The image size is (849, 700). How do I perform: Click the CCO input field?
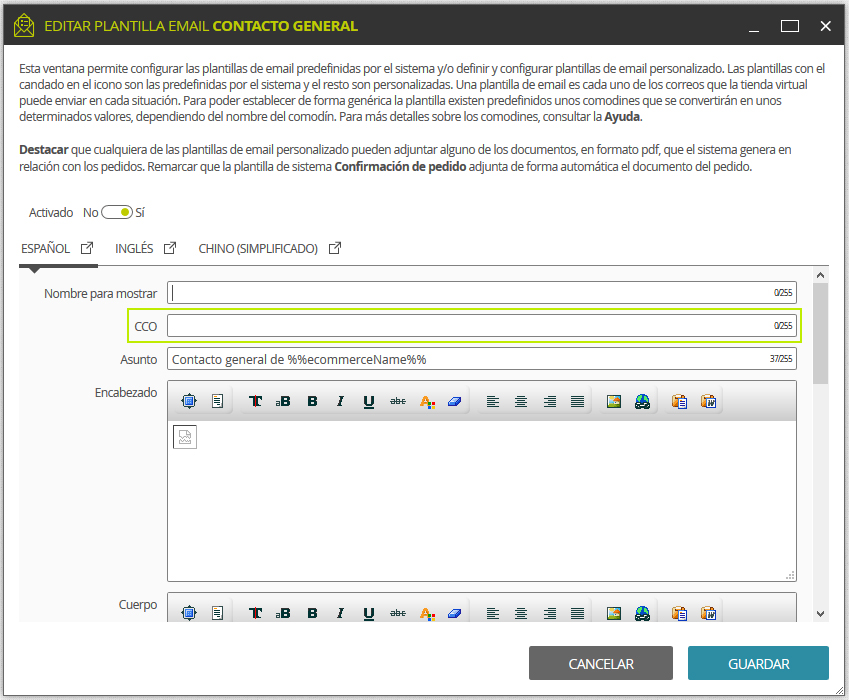pyautogui.click(x=481, y=326)
